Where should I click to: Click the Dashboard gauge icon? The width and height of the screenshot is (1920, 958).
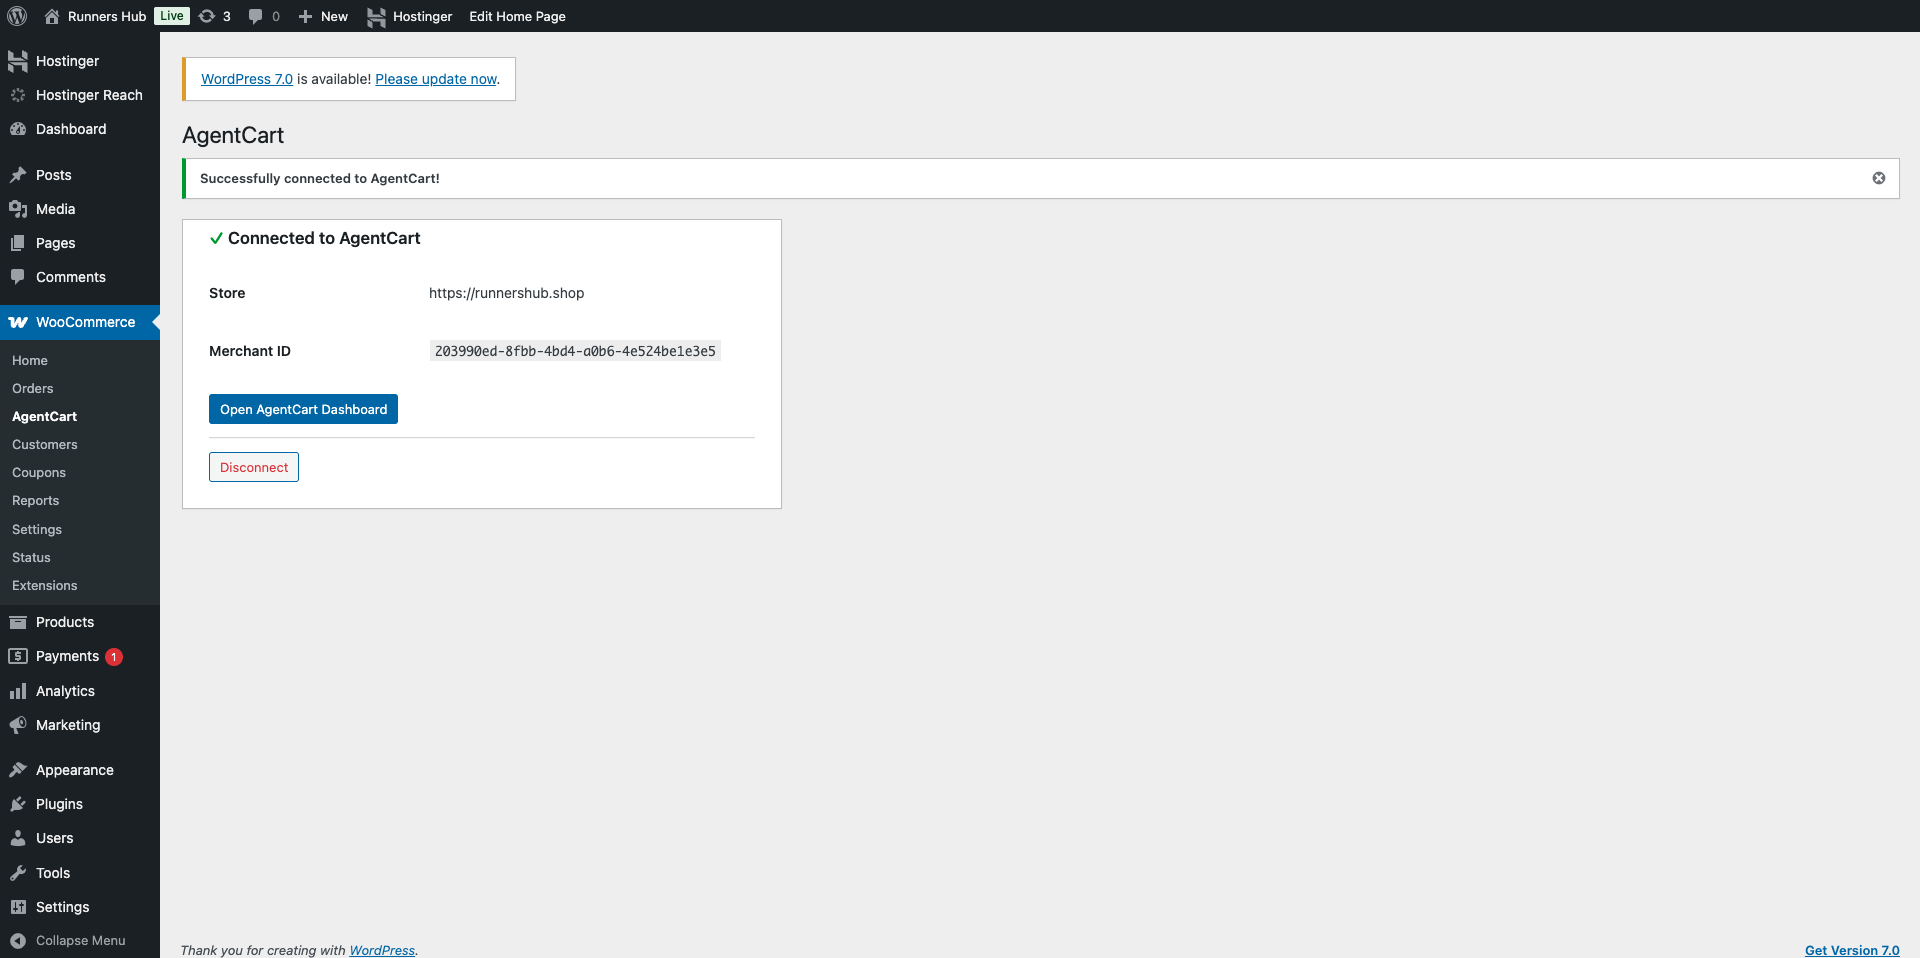tap(18, 129)
